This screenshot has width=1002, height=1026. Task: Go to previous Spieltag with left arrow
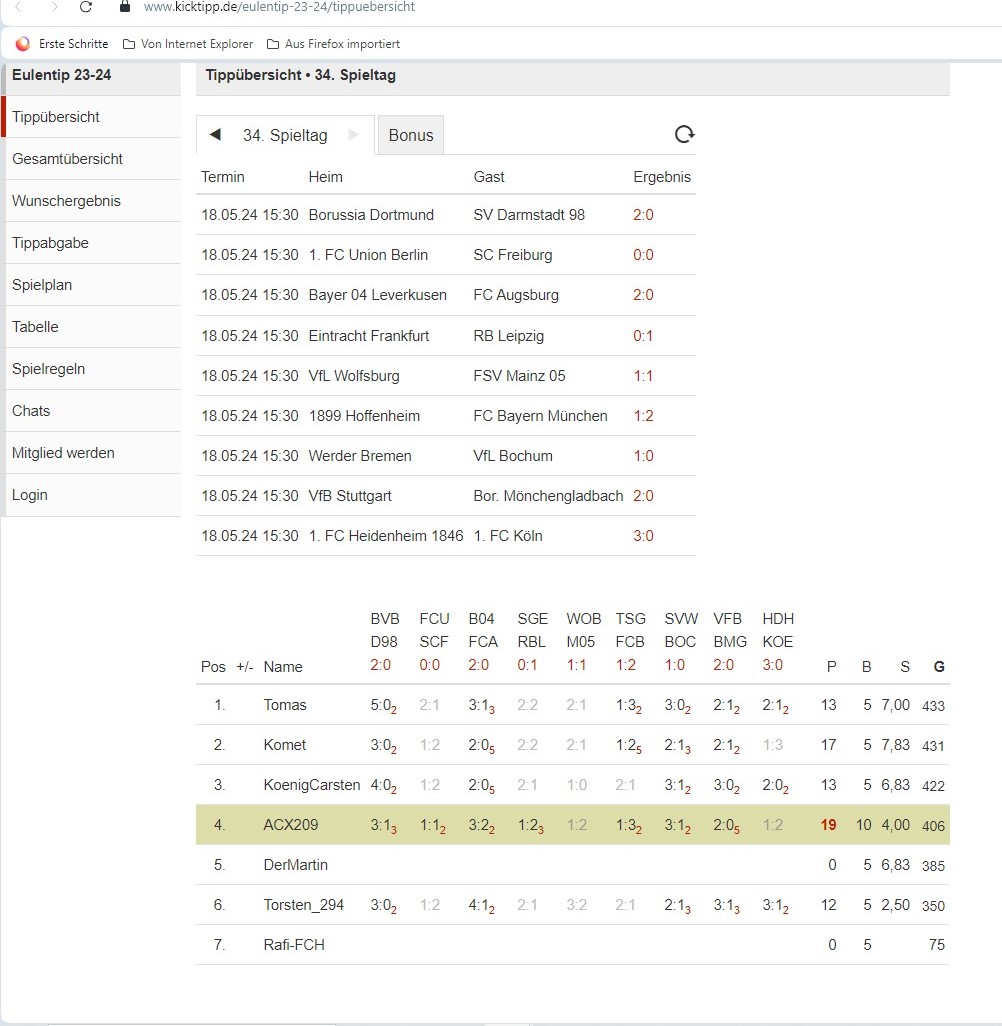coord(215,135)
